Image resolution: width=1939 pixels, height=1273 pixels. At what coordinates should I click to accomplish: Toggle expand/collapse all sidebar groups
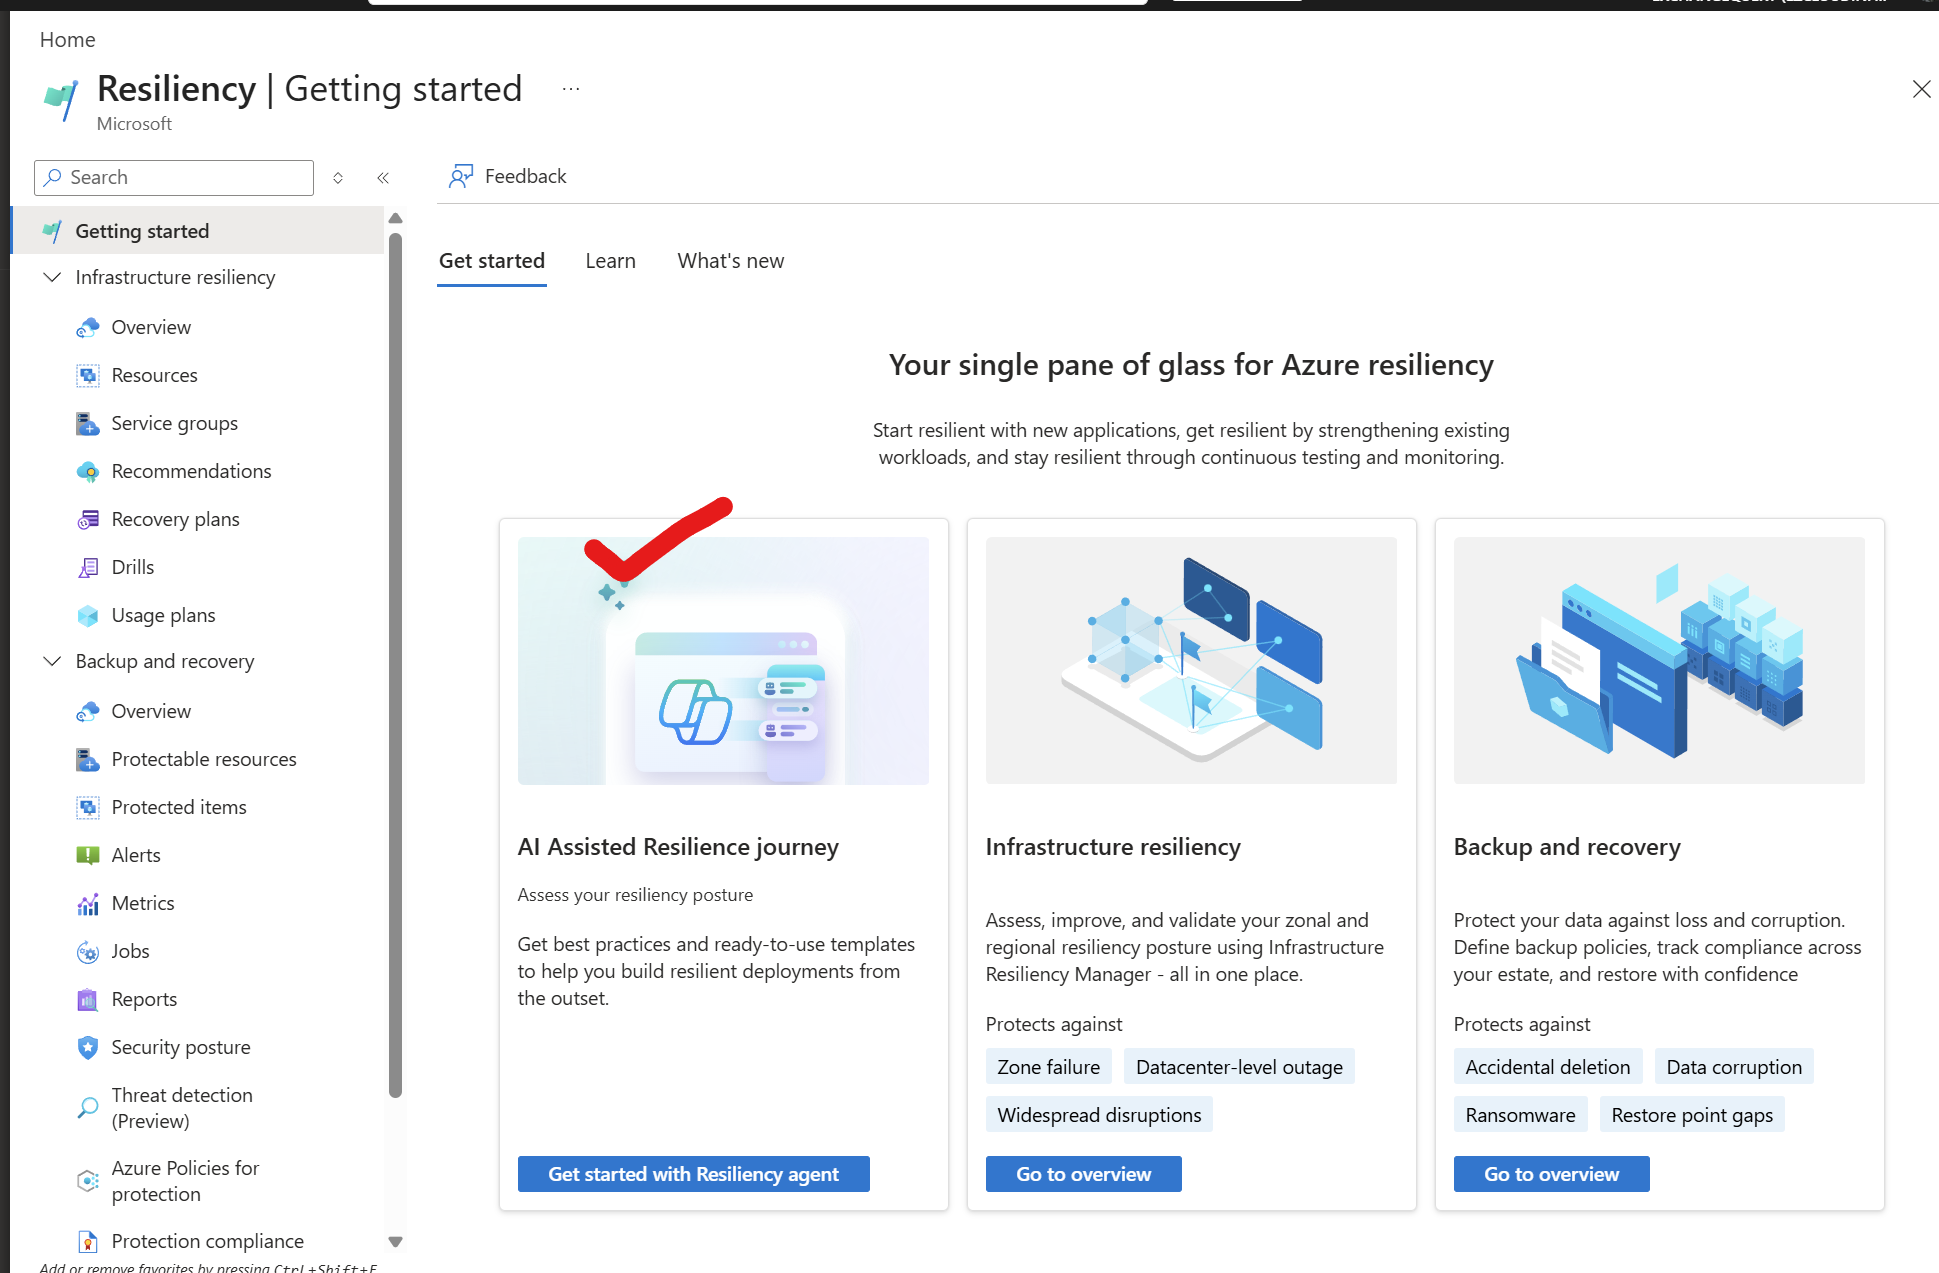point(338,178)
